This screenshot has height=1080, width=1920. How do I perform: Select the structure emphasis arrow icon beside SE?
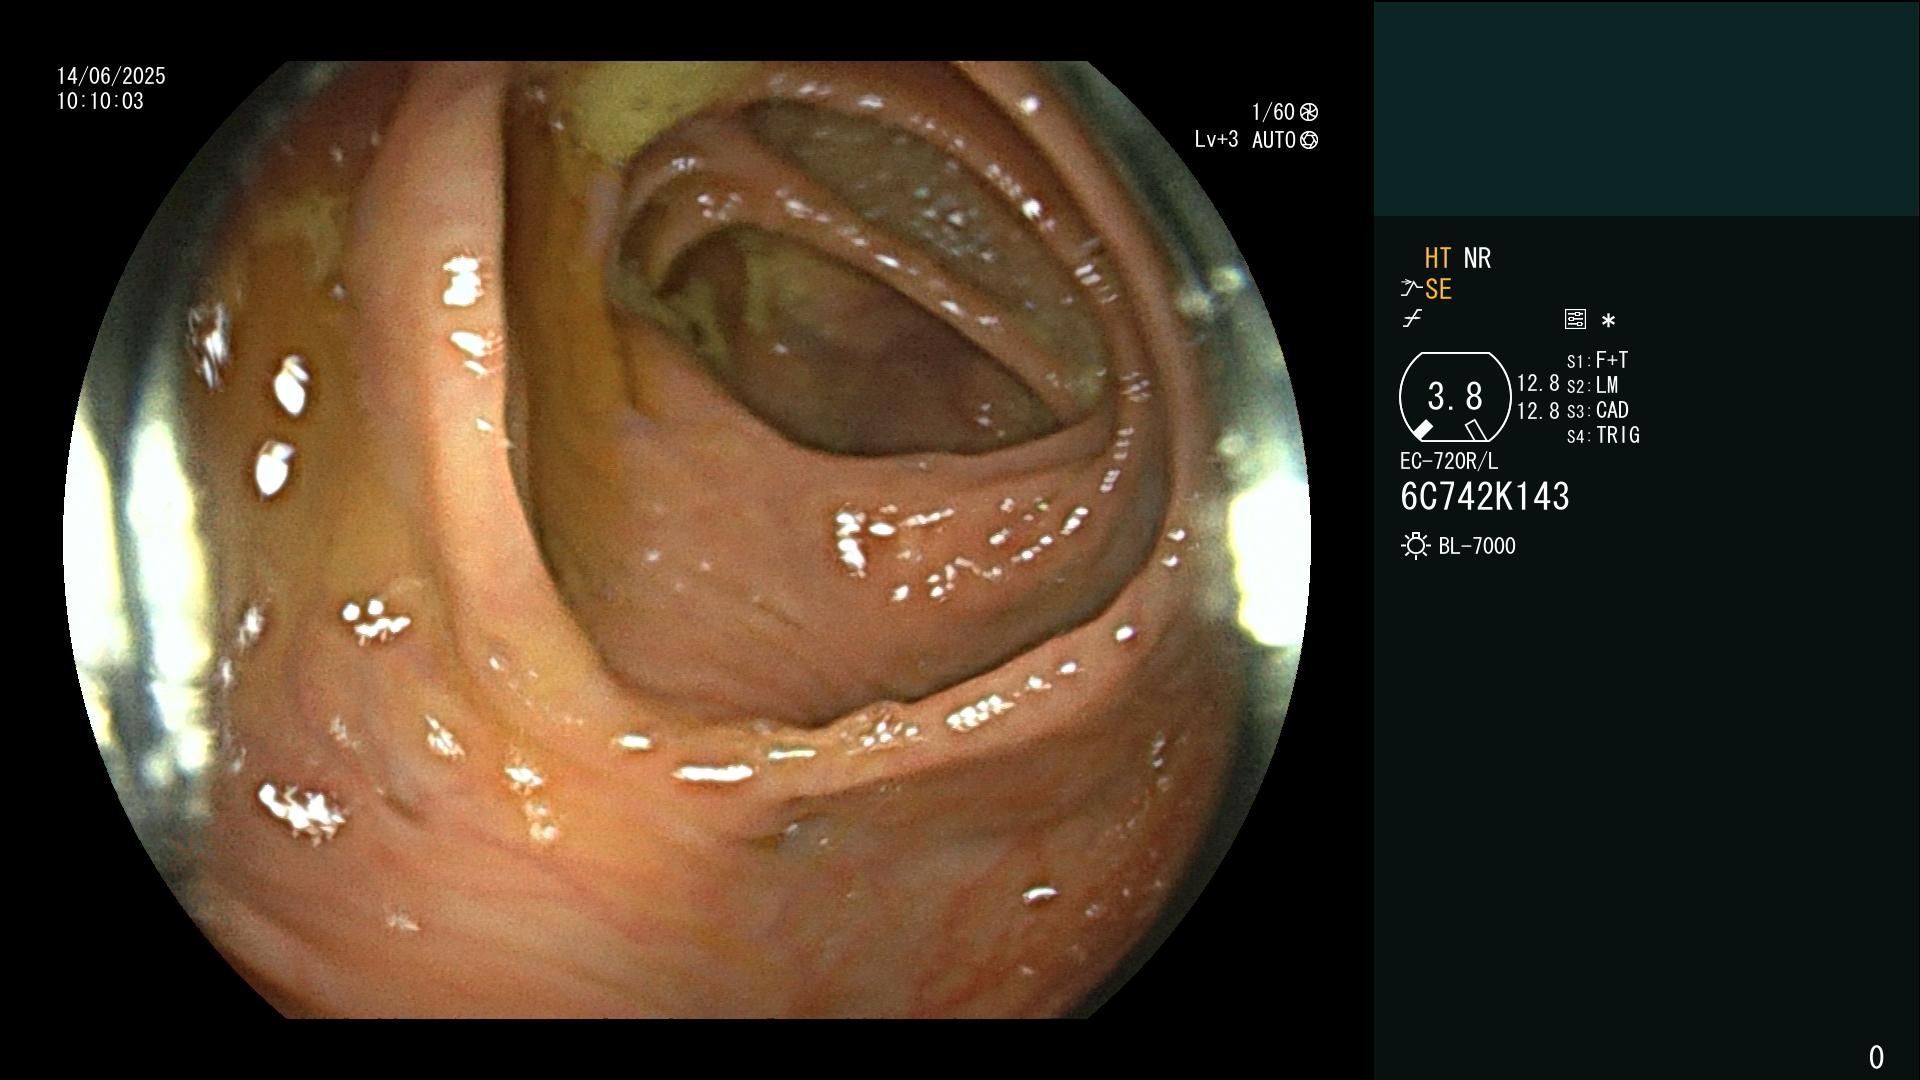pos(1411,289)
